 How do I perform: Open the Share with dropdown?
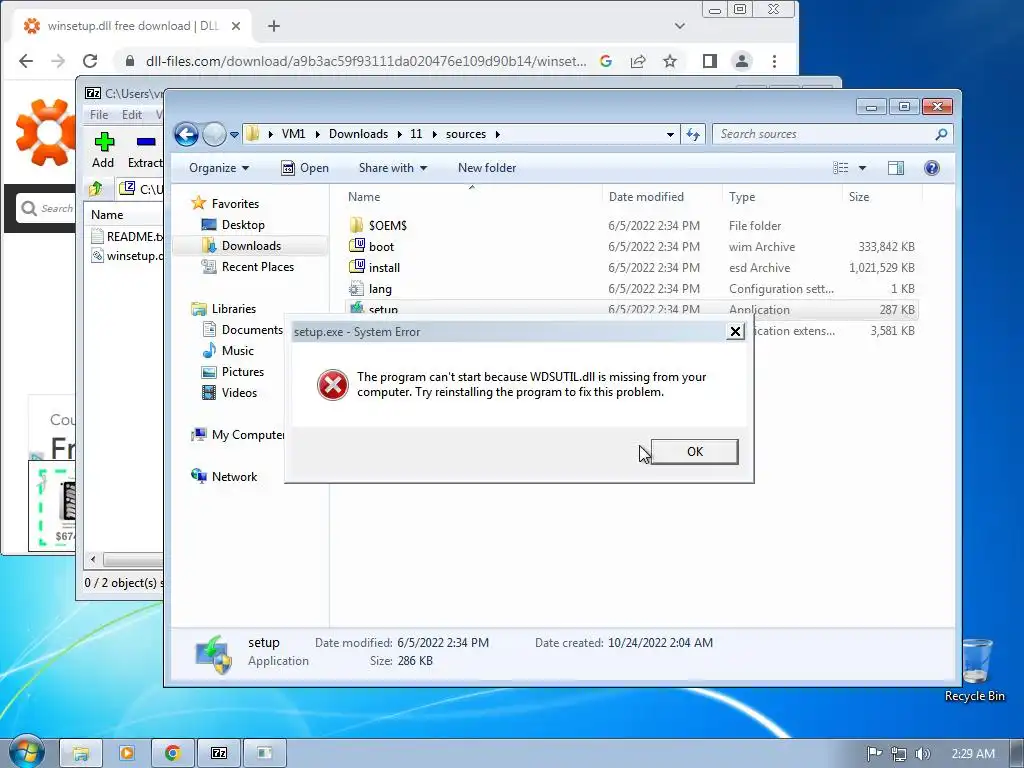[392, 168]
